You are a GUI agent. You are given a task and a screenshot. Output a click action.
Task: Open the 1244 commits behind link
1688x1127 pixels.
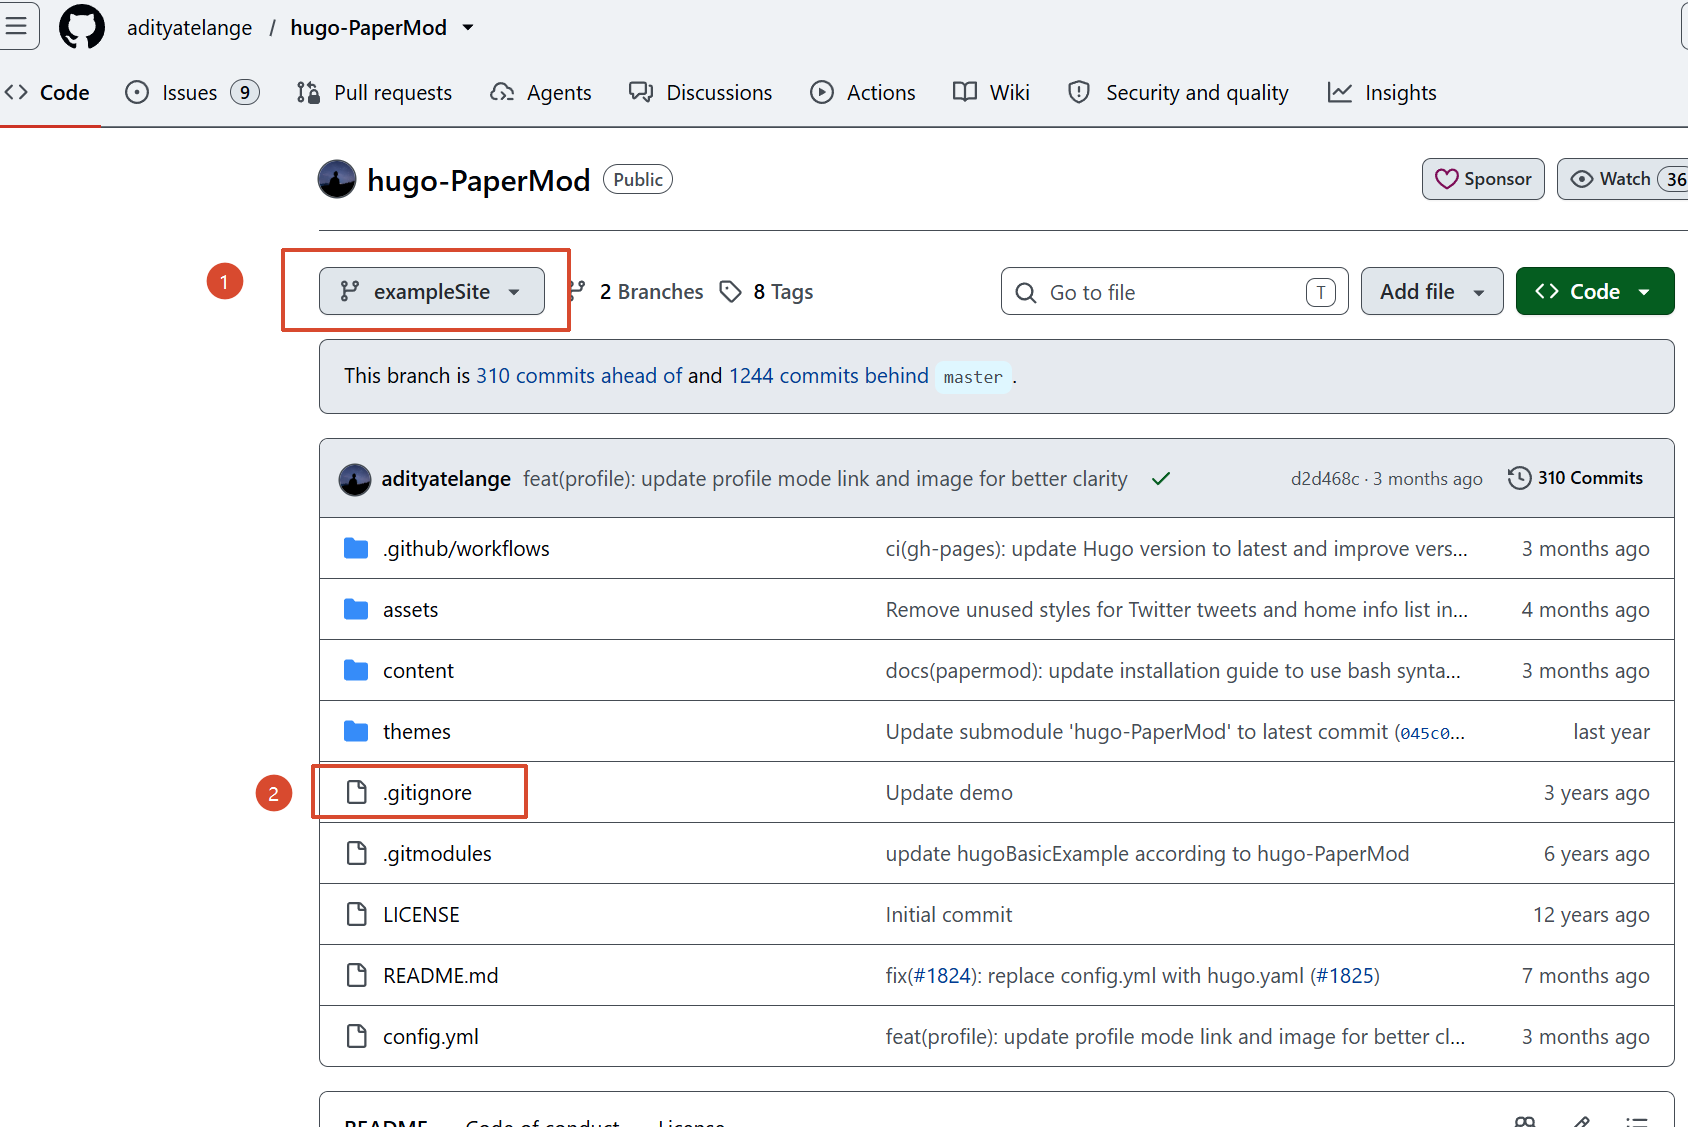829,376
